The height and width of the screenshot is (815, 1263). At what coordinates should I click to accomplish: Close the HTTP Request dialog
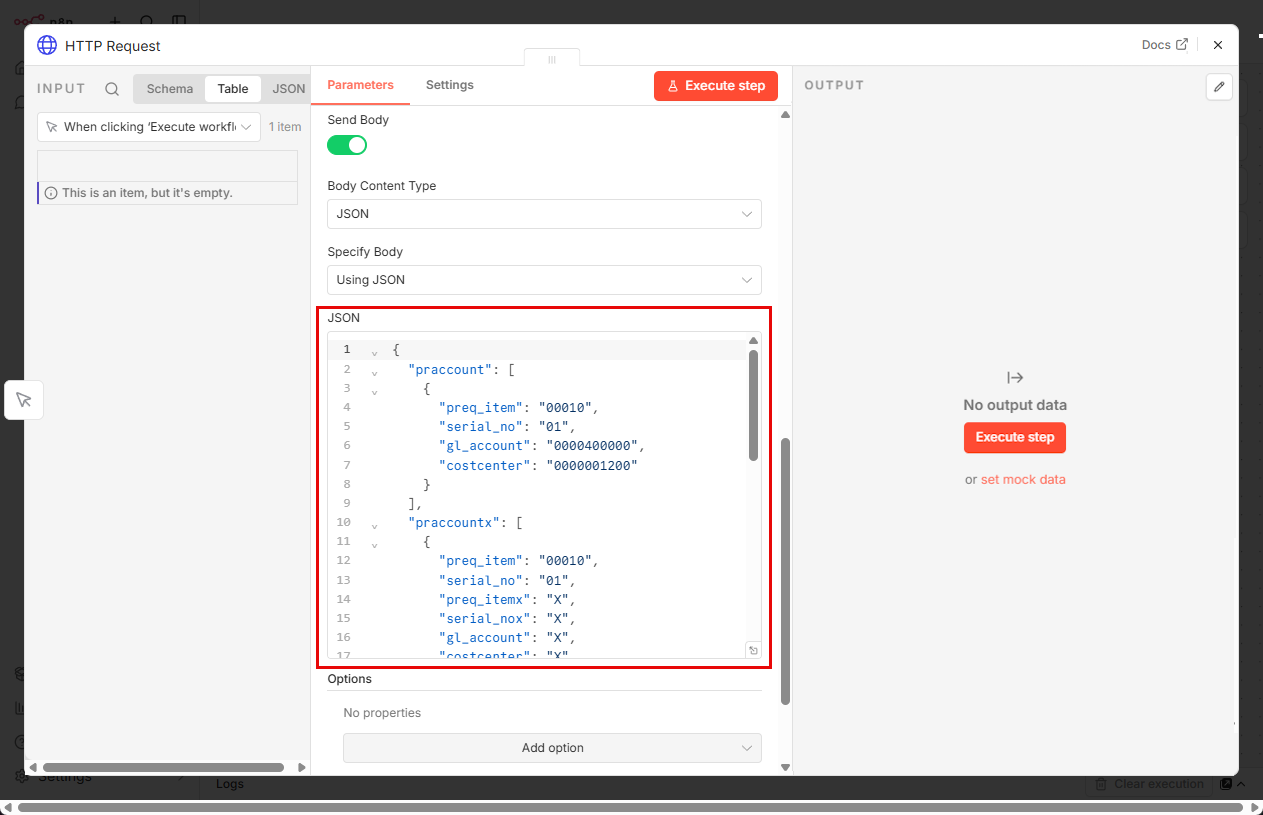tap(1217, 45)
